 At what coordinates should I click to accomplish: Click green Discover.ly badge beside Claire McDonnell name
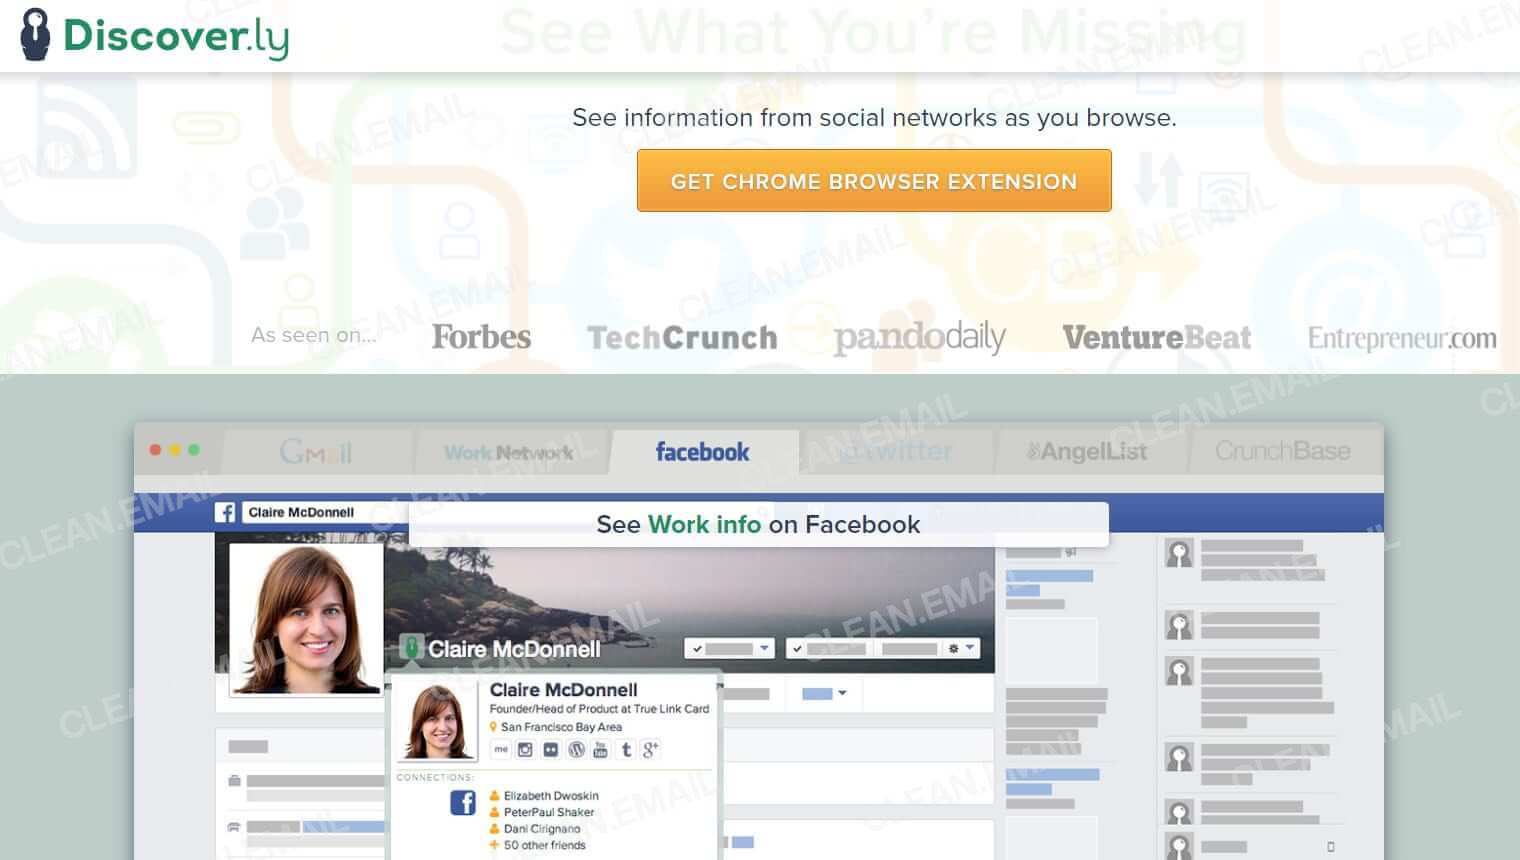[x=410, y=648]
